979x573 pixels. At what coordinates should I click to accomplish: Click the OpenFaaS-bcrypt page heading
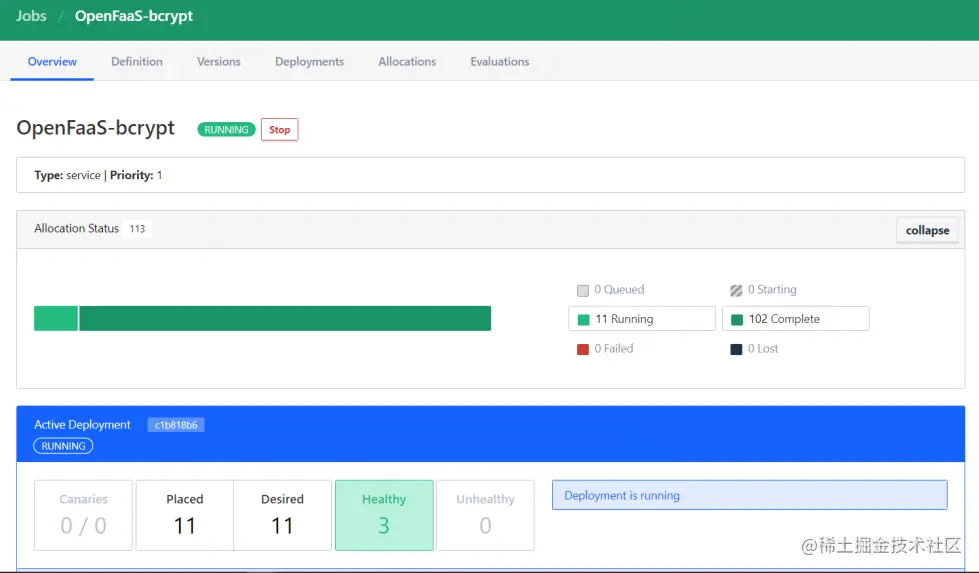[96, 128]
